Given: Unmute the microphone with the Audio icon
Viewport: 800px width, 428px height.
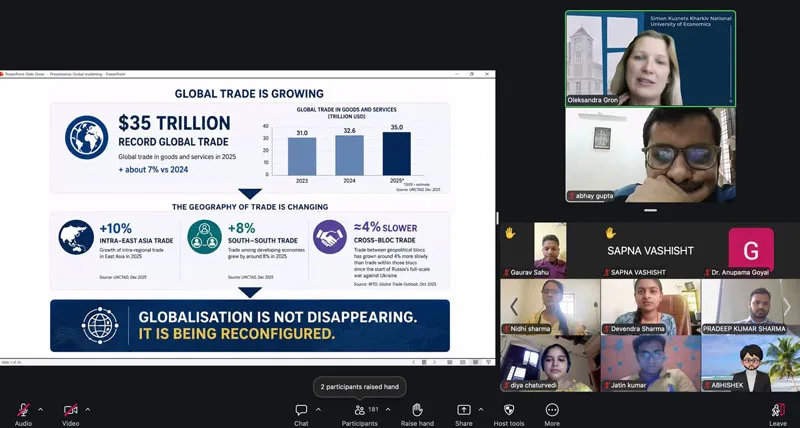Looking at the screenshot, I should point(23,410).
